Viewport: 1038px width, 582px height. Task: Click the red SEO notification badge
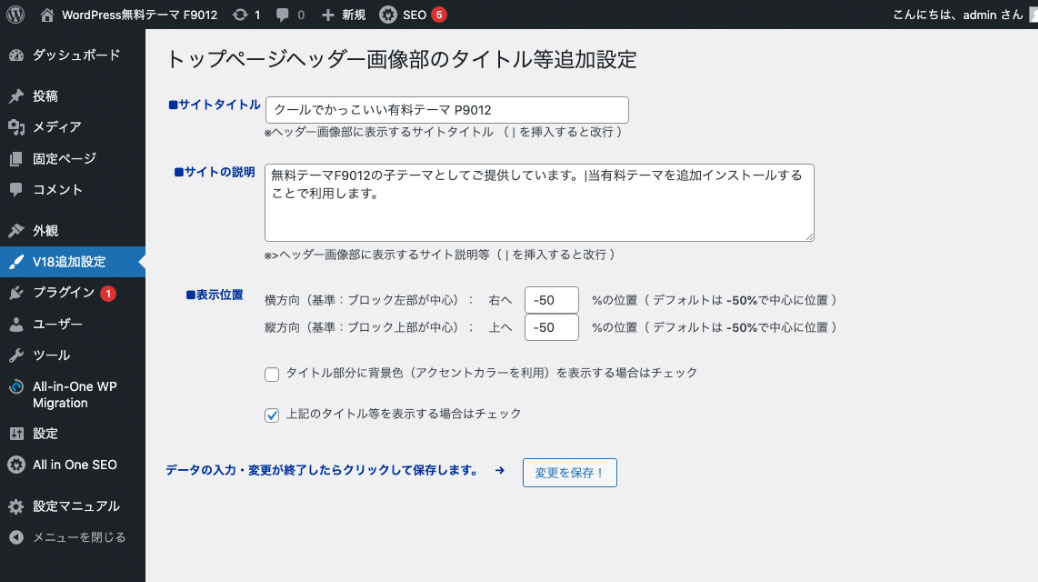(x=439, y=15)
